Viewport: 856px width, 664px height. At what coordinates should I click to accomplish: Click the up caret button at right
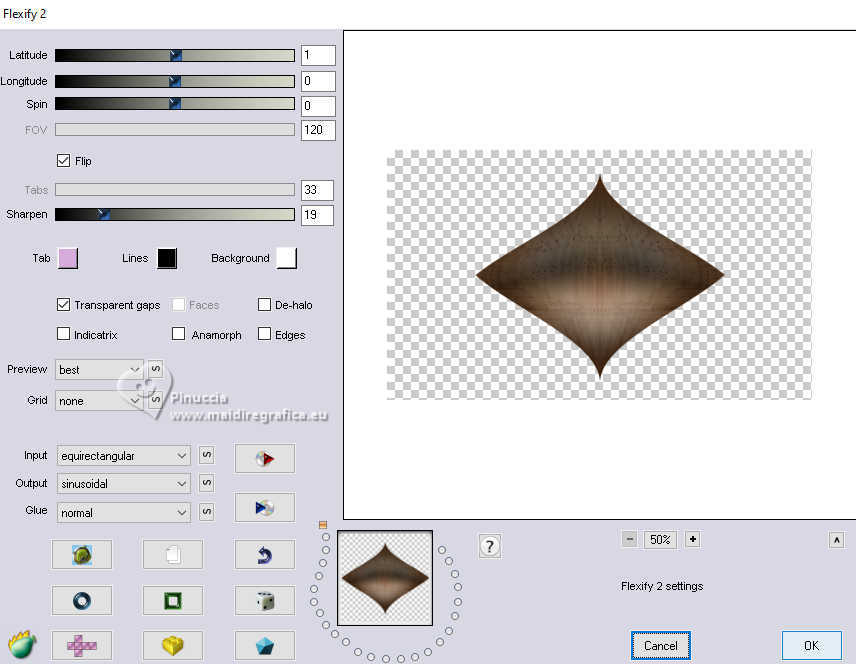pos(836,540)
